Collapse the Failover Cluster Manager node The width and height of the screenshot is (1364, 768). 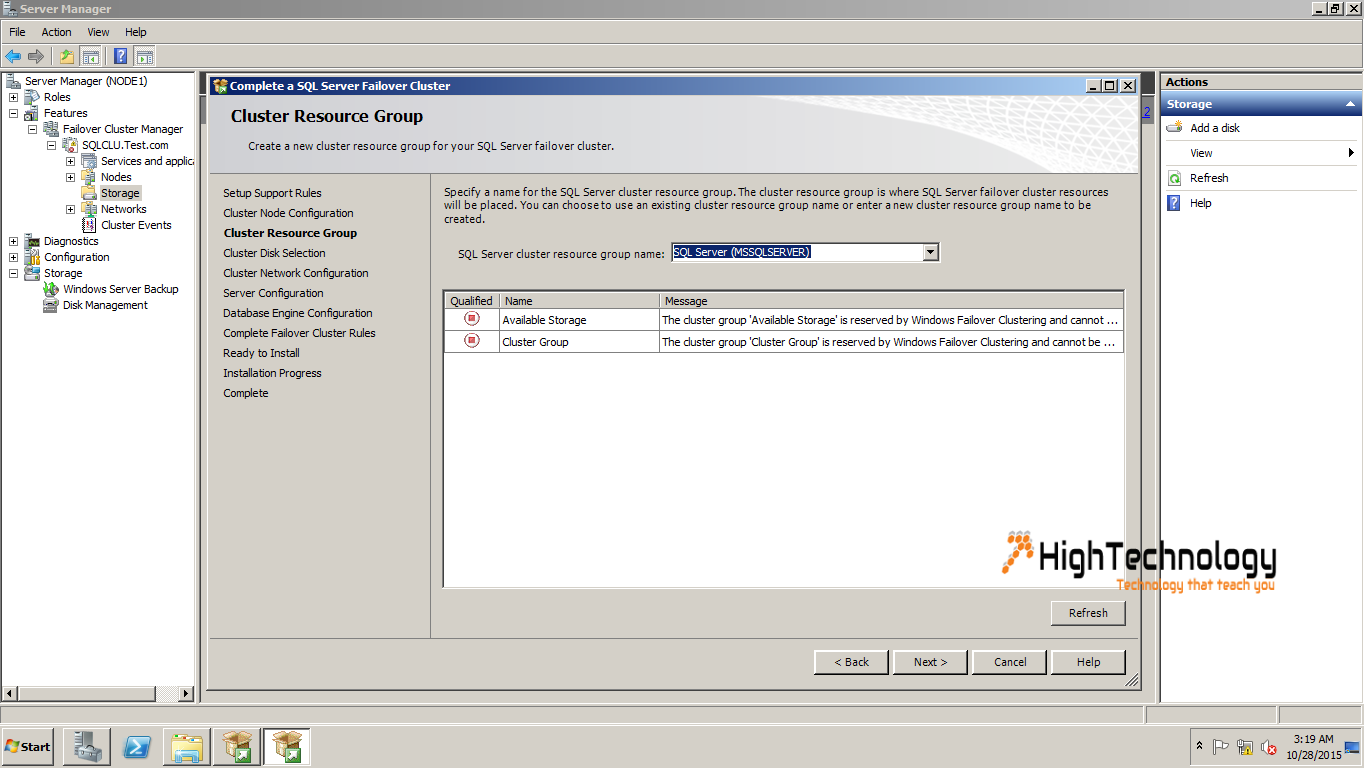click(32, 129)
